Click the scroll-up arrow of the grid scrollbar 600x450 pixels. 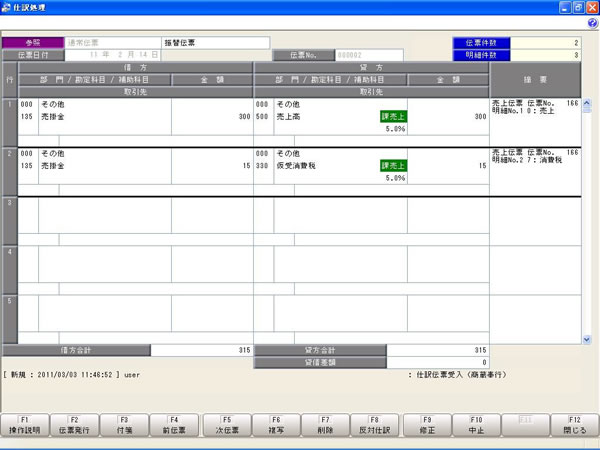[x=587, y=103]
